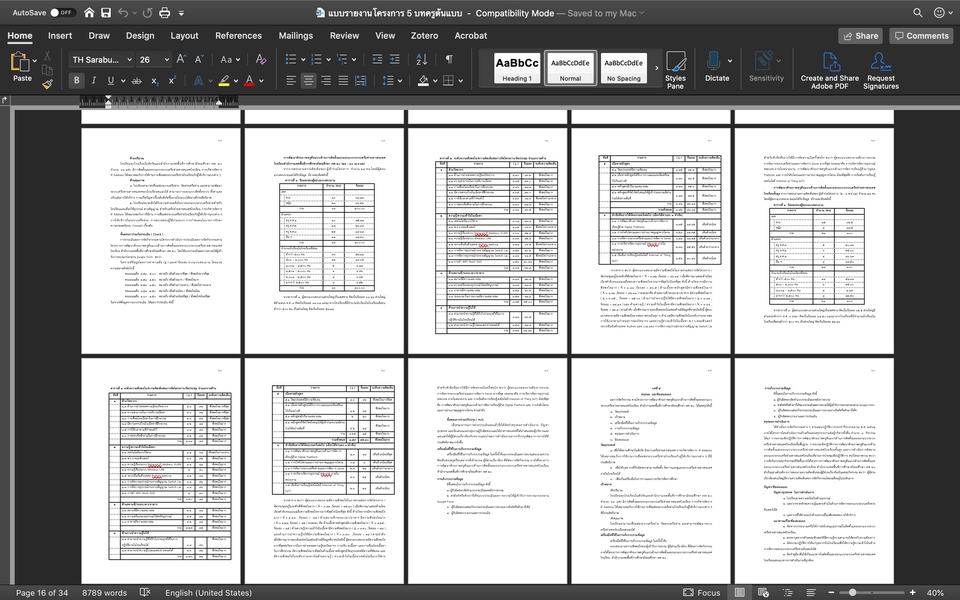
Task: Open the Insert ribbon tab
Action: pos(60,36)
